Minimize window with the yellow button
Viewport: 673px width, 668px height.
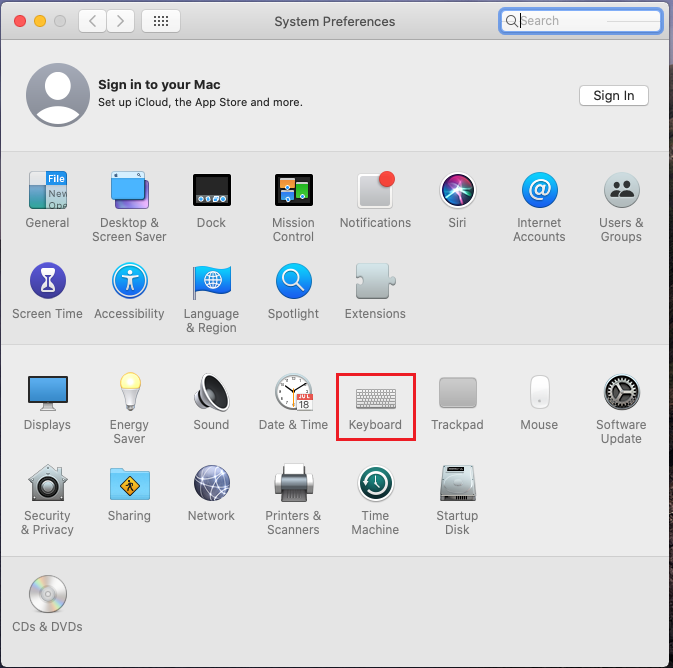(40, 21)
